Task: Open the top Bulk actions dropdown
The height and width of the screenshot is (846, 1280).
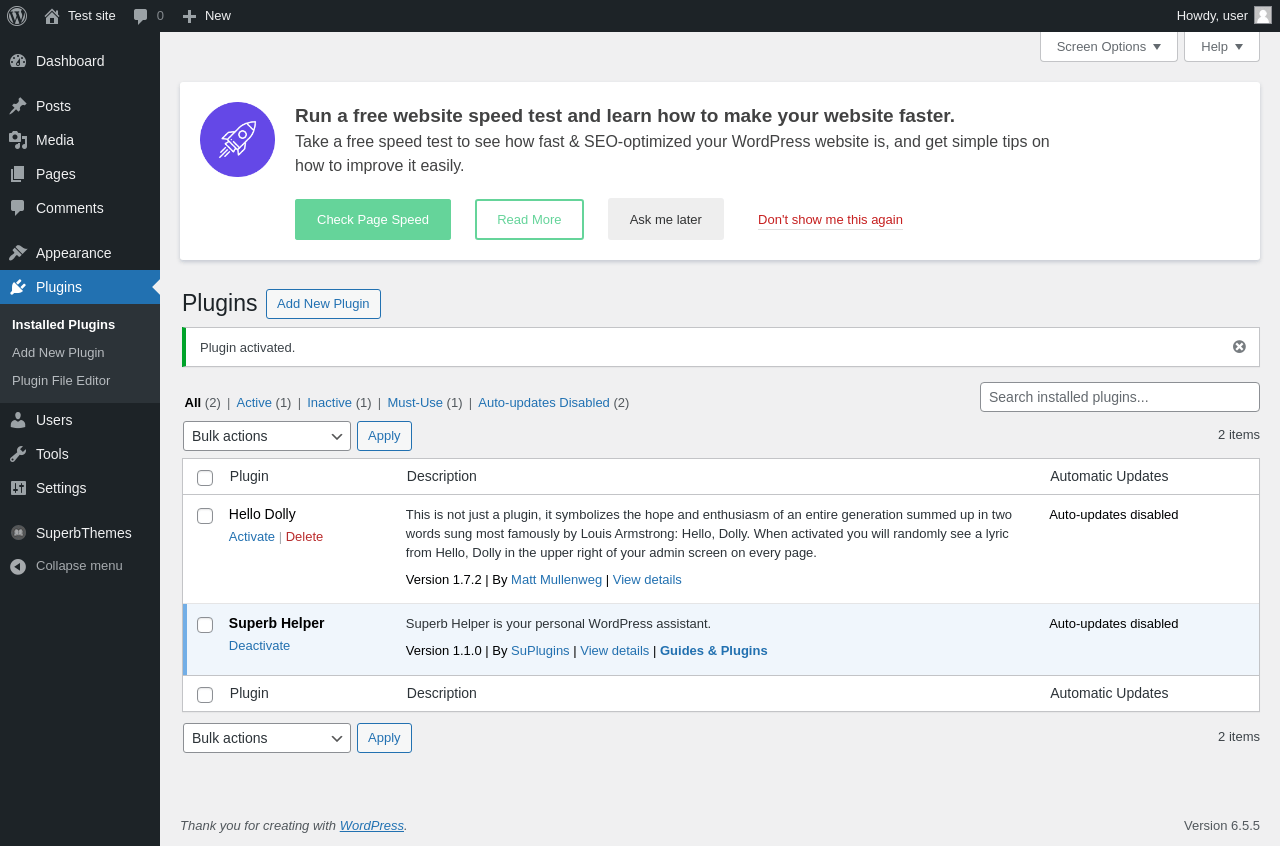Action: click(x=267, y=436)
